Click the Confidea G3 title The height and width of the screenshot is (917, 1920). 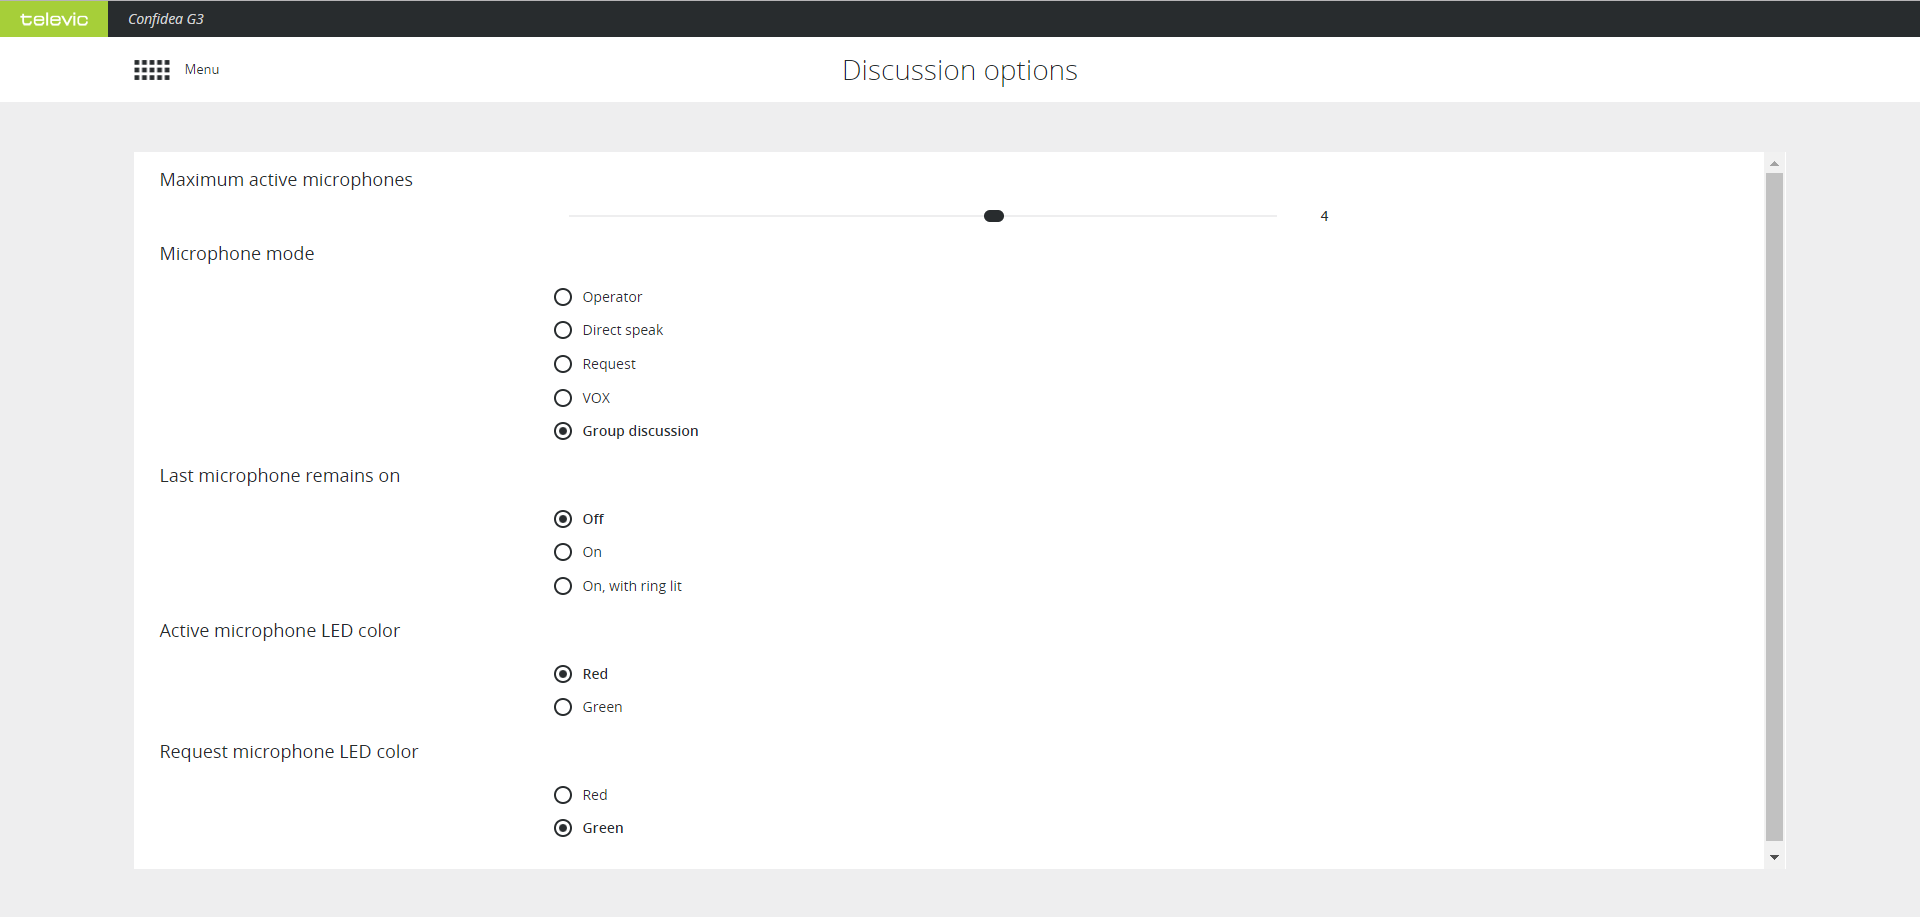(166, 19)
